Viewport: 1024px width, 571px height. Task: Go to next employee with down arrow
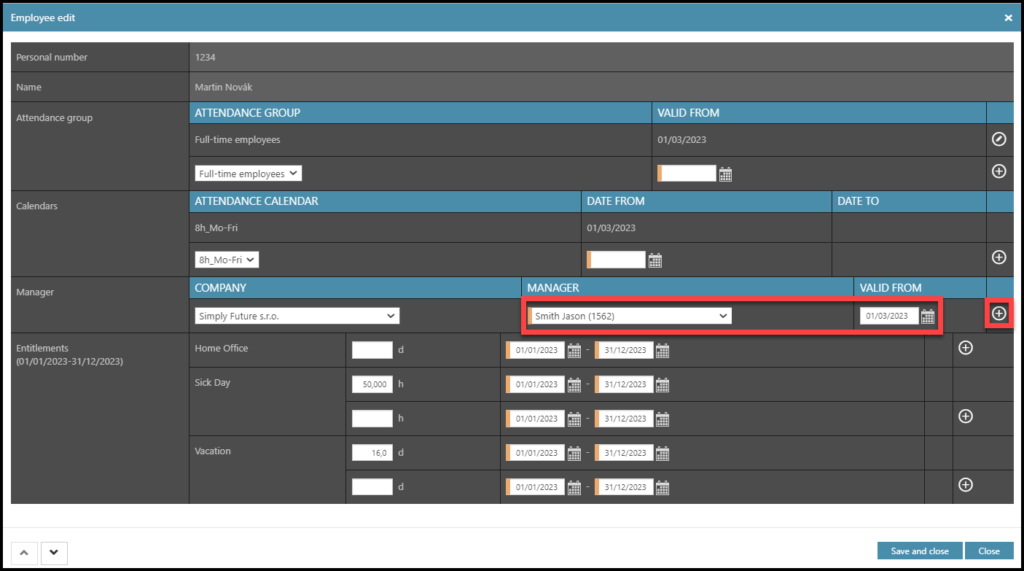[53, 551]
